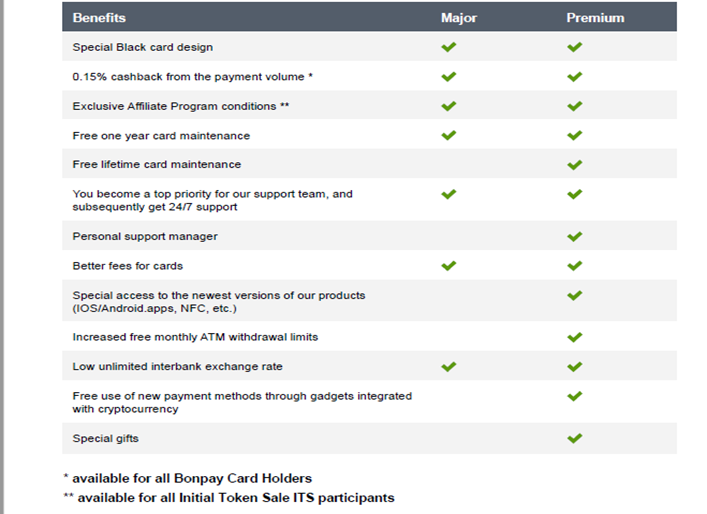Click Premium checkmark for newest product versions access

point(574,295)
